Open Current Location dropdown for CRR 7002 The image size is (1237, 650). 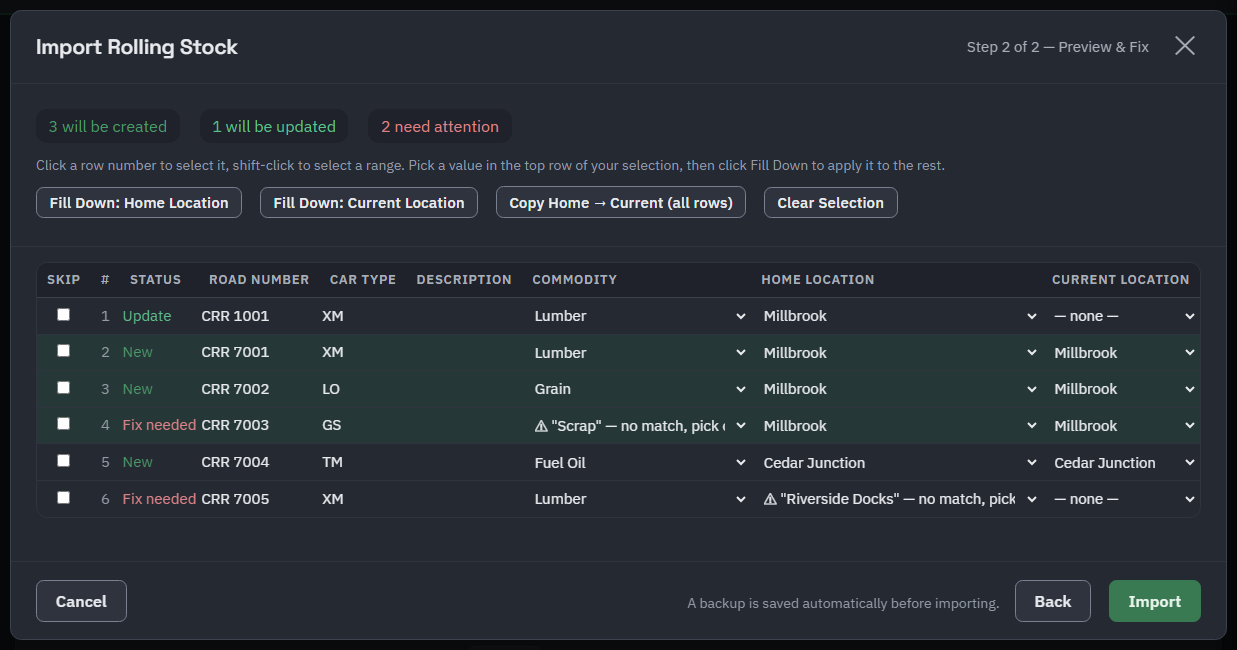point(1125,389)
